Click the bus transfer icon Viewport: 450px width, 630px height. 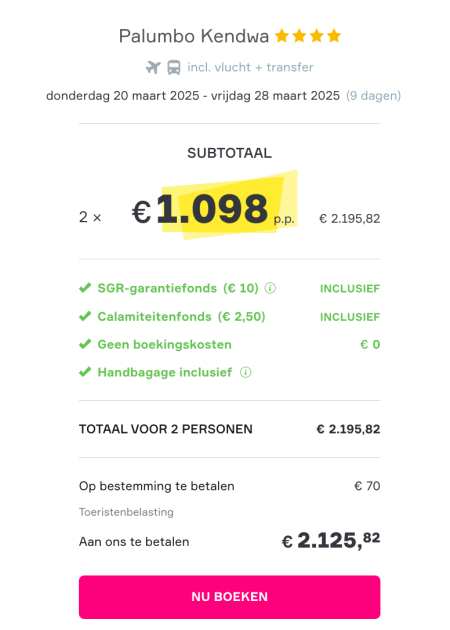[174, 67]
